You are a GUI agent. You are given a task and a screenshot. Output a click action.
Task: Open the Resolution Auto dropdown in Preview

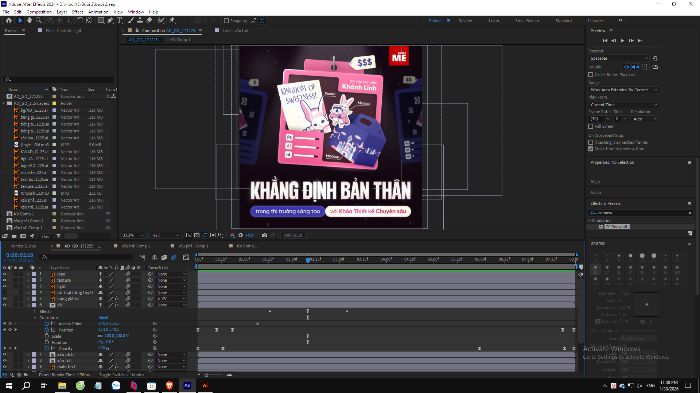pyautogui.click(x=644, y=119)
